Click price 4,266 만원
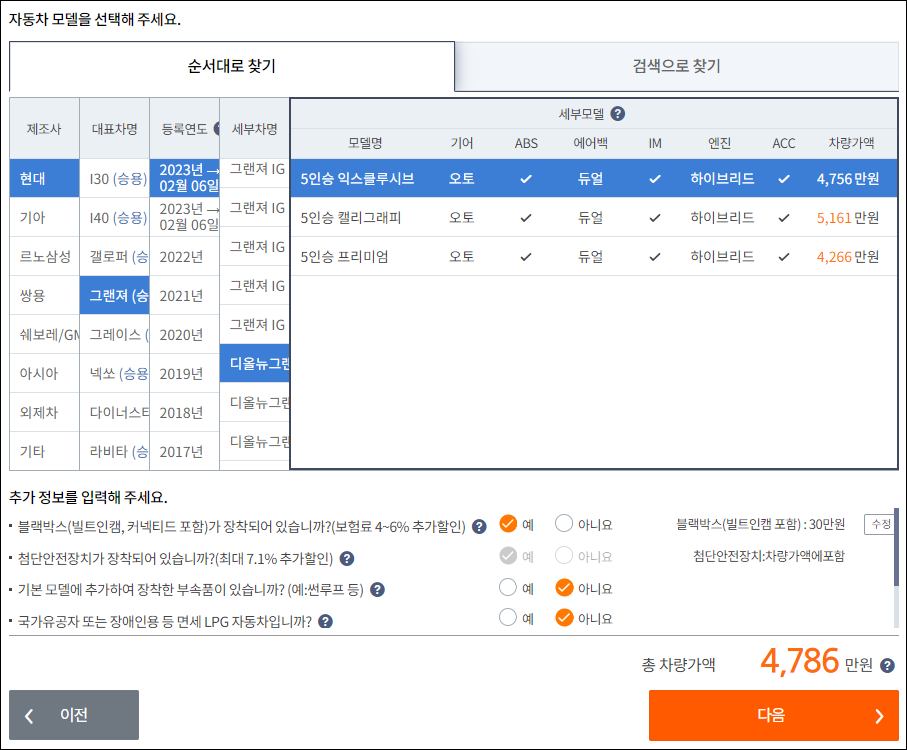 pos(847,257)
